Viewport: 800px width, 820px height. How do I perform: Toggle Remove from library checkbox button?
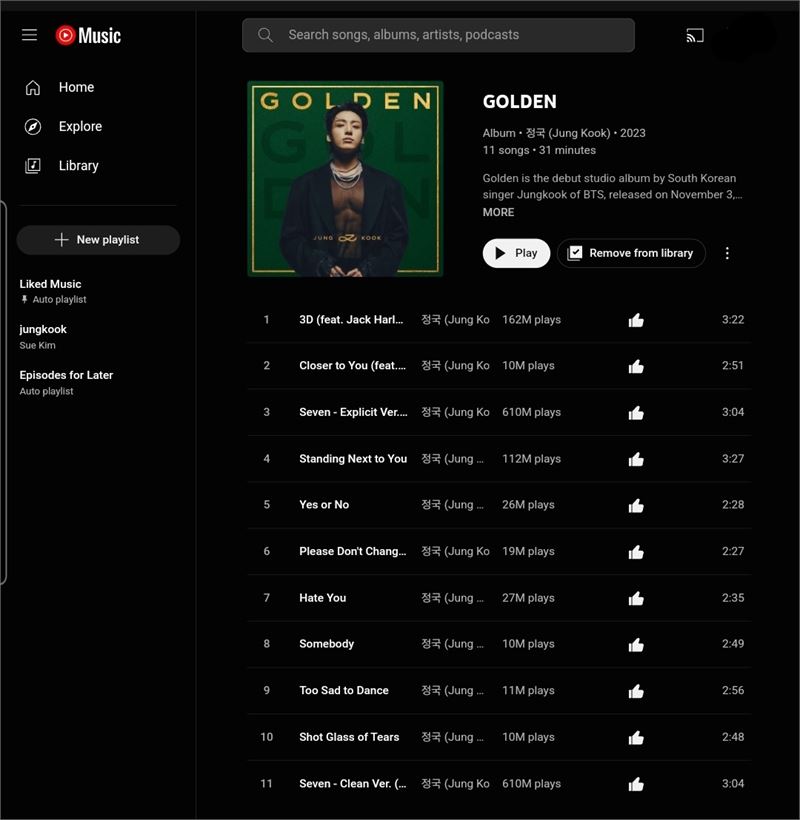(631, 253)
